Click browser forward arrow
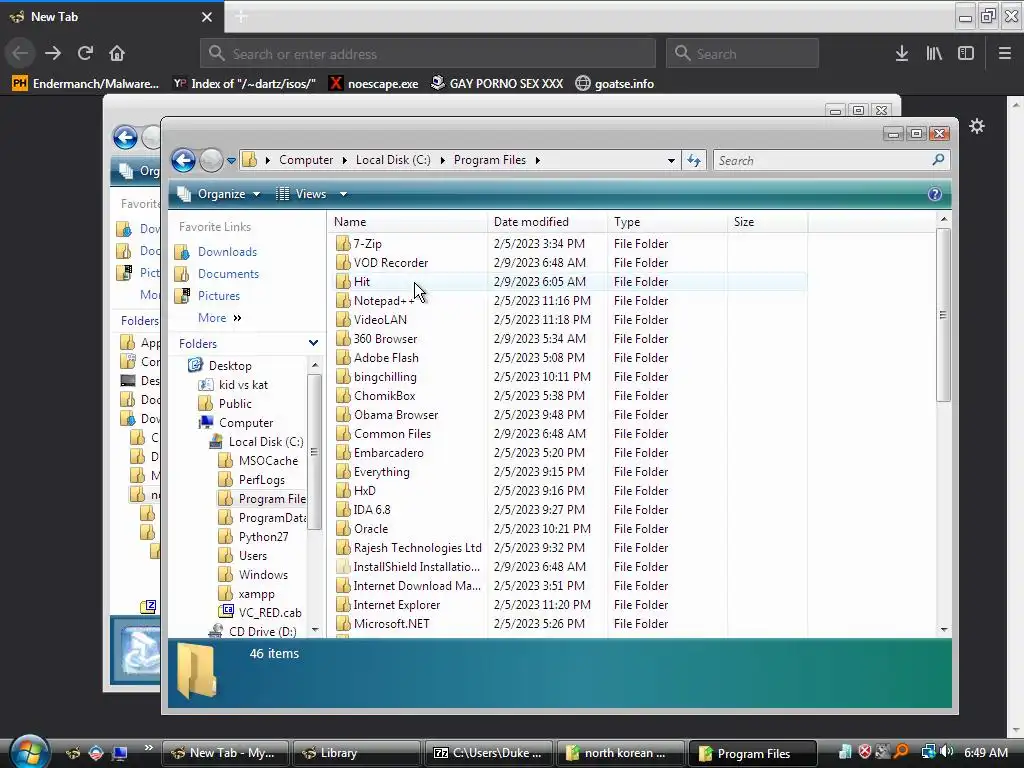1024x768 pixels. 53,53
